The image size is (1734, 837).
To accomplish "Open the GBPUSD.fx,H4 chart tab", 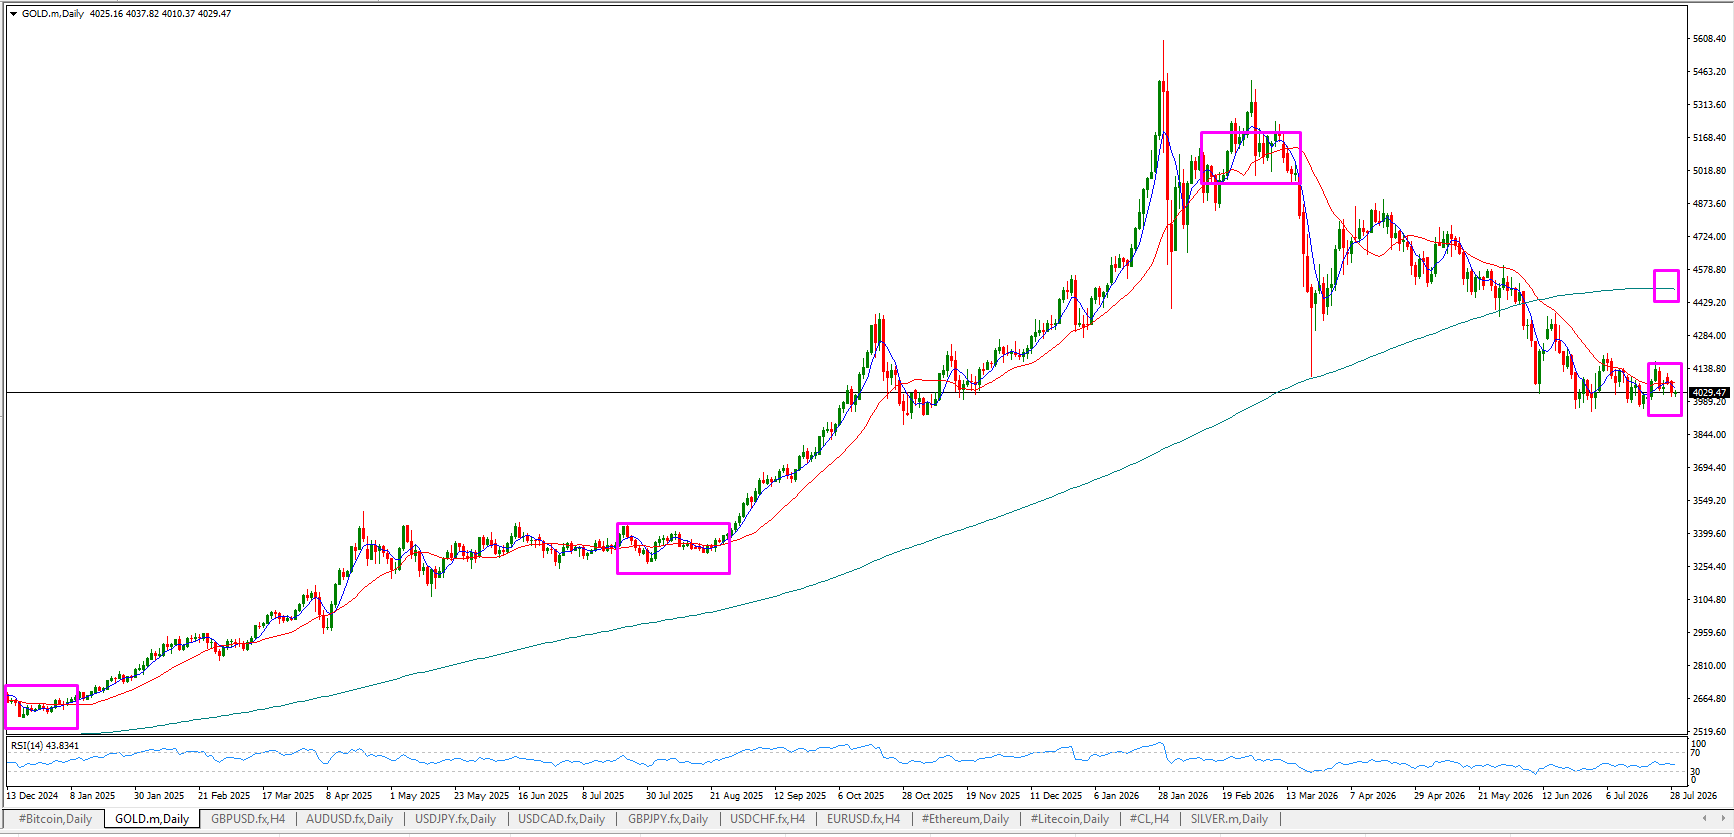I will [x=248, y=819].
